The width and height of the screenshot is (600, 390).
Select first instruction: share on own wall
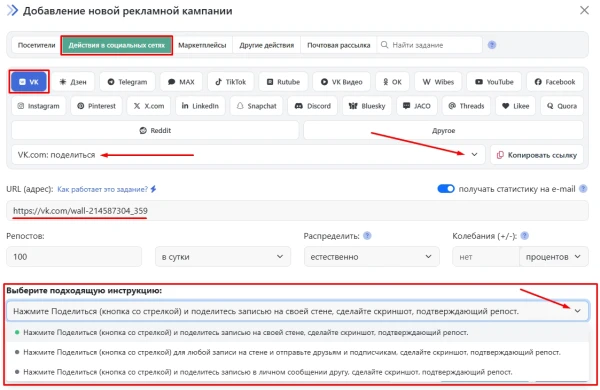pos(298,333)
